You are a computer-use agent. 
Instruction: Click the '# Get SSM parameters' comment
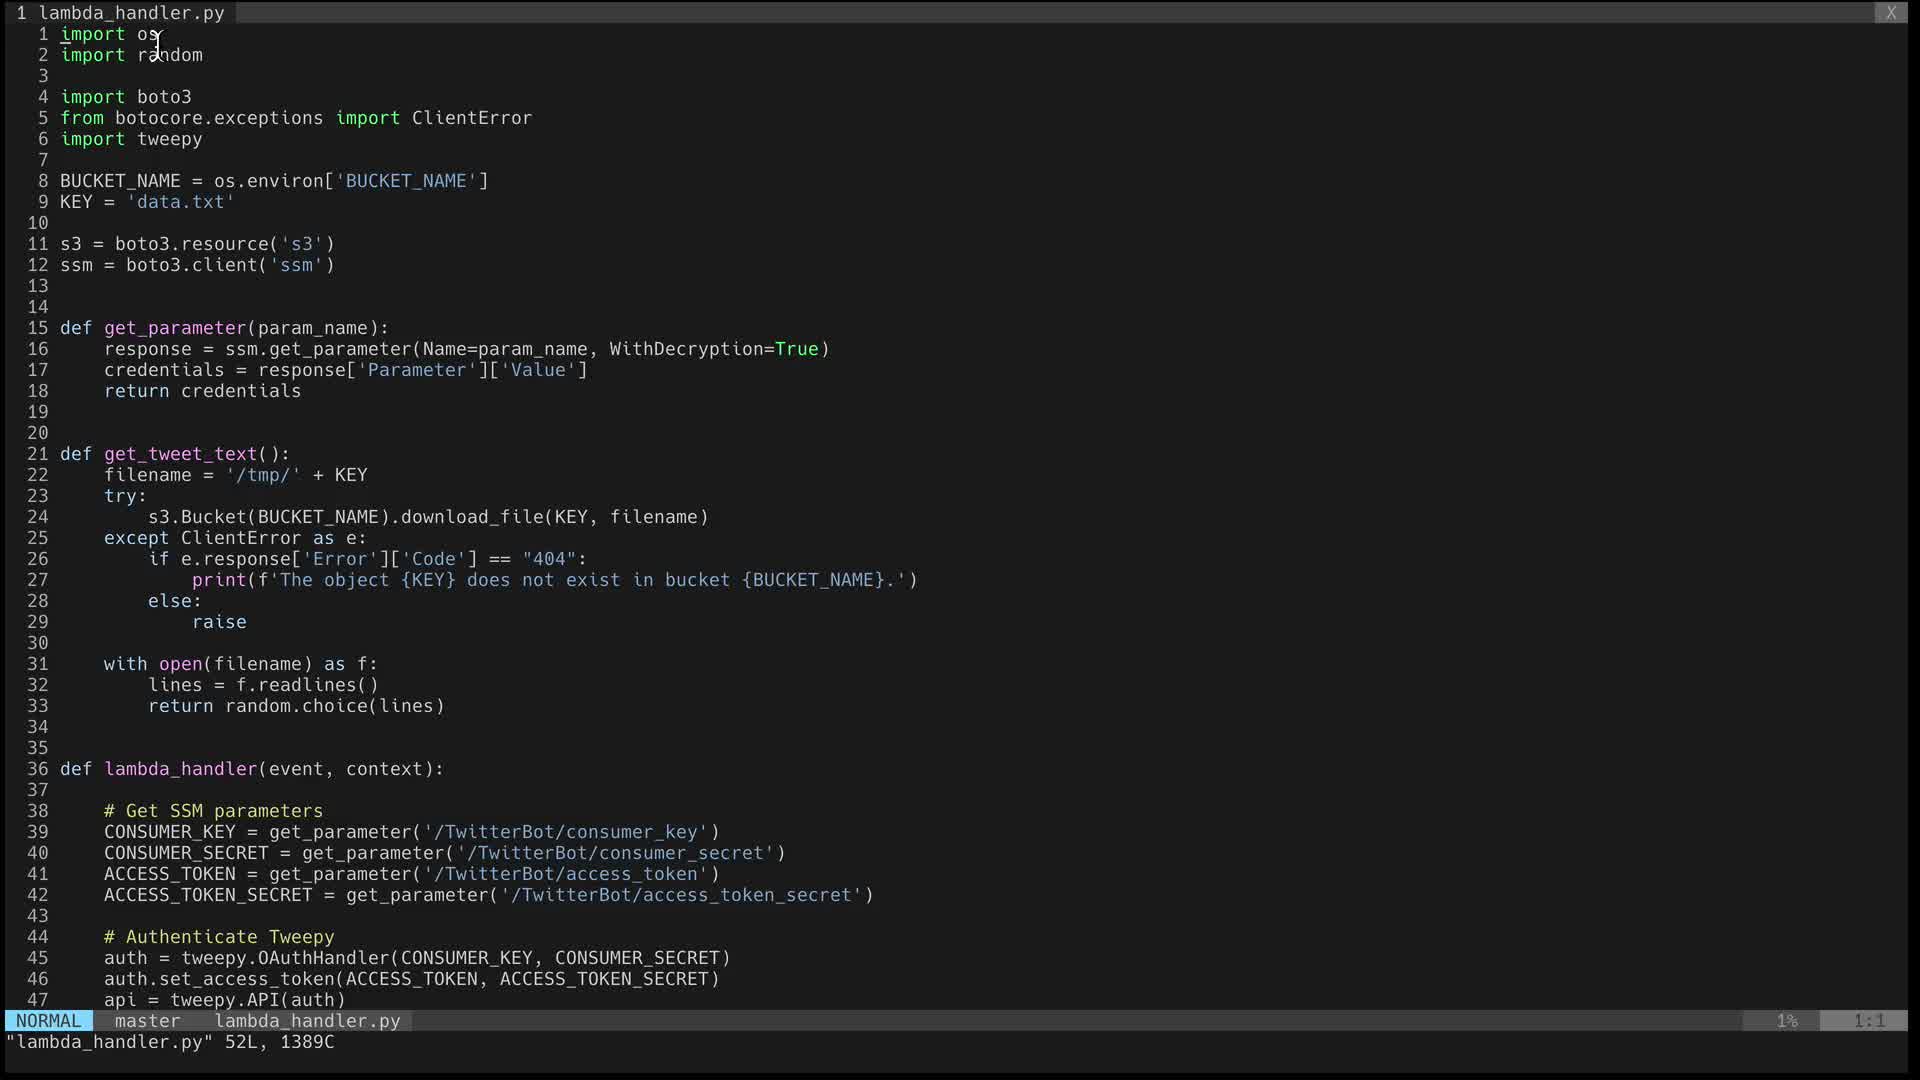pos(213,811)
